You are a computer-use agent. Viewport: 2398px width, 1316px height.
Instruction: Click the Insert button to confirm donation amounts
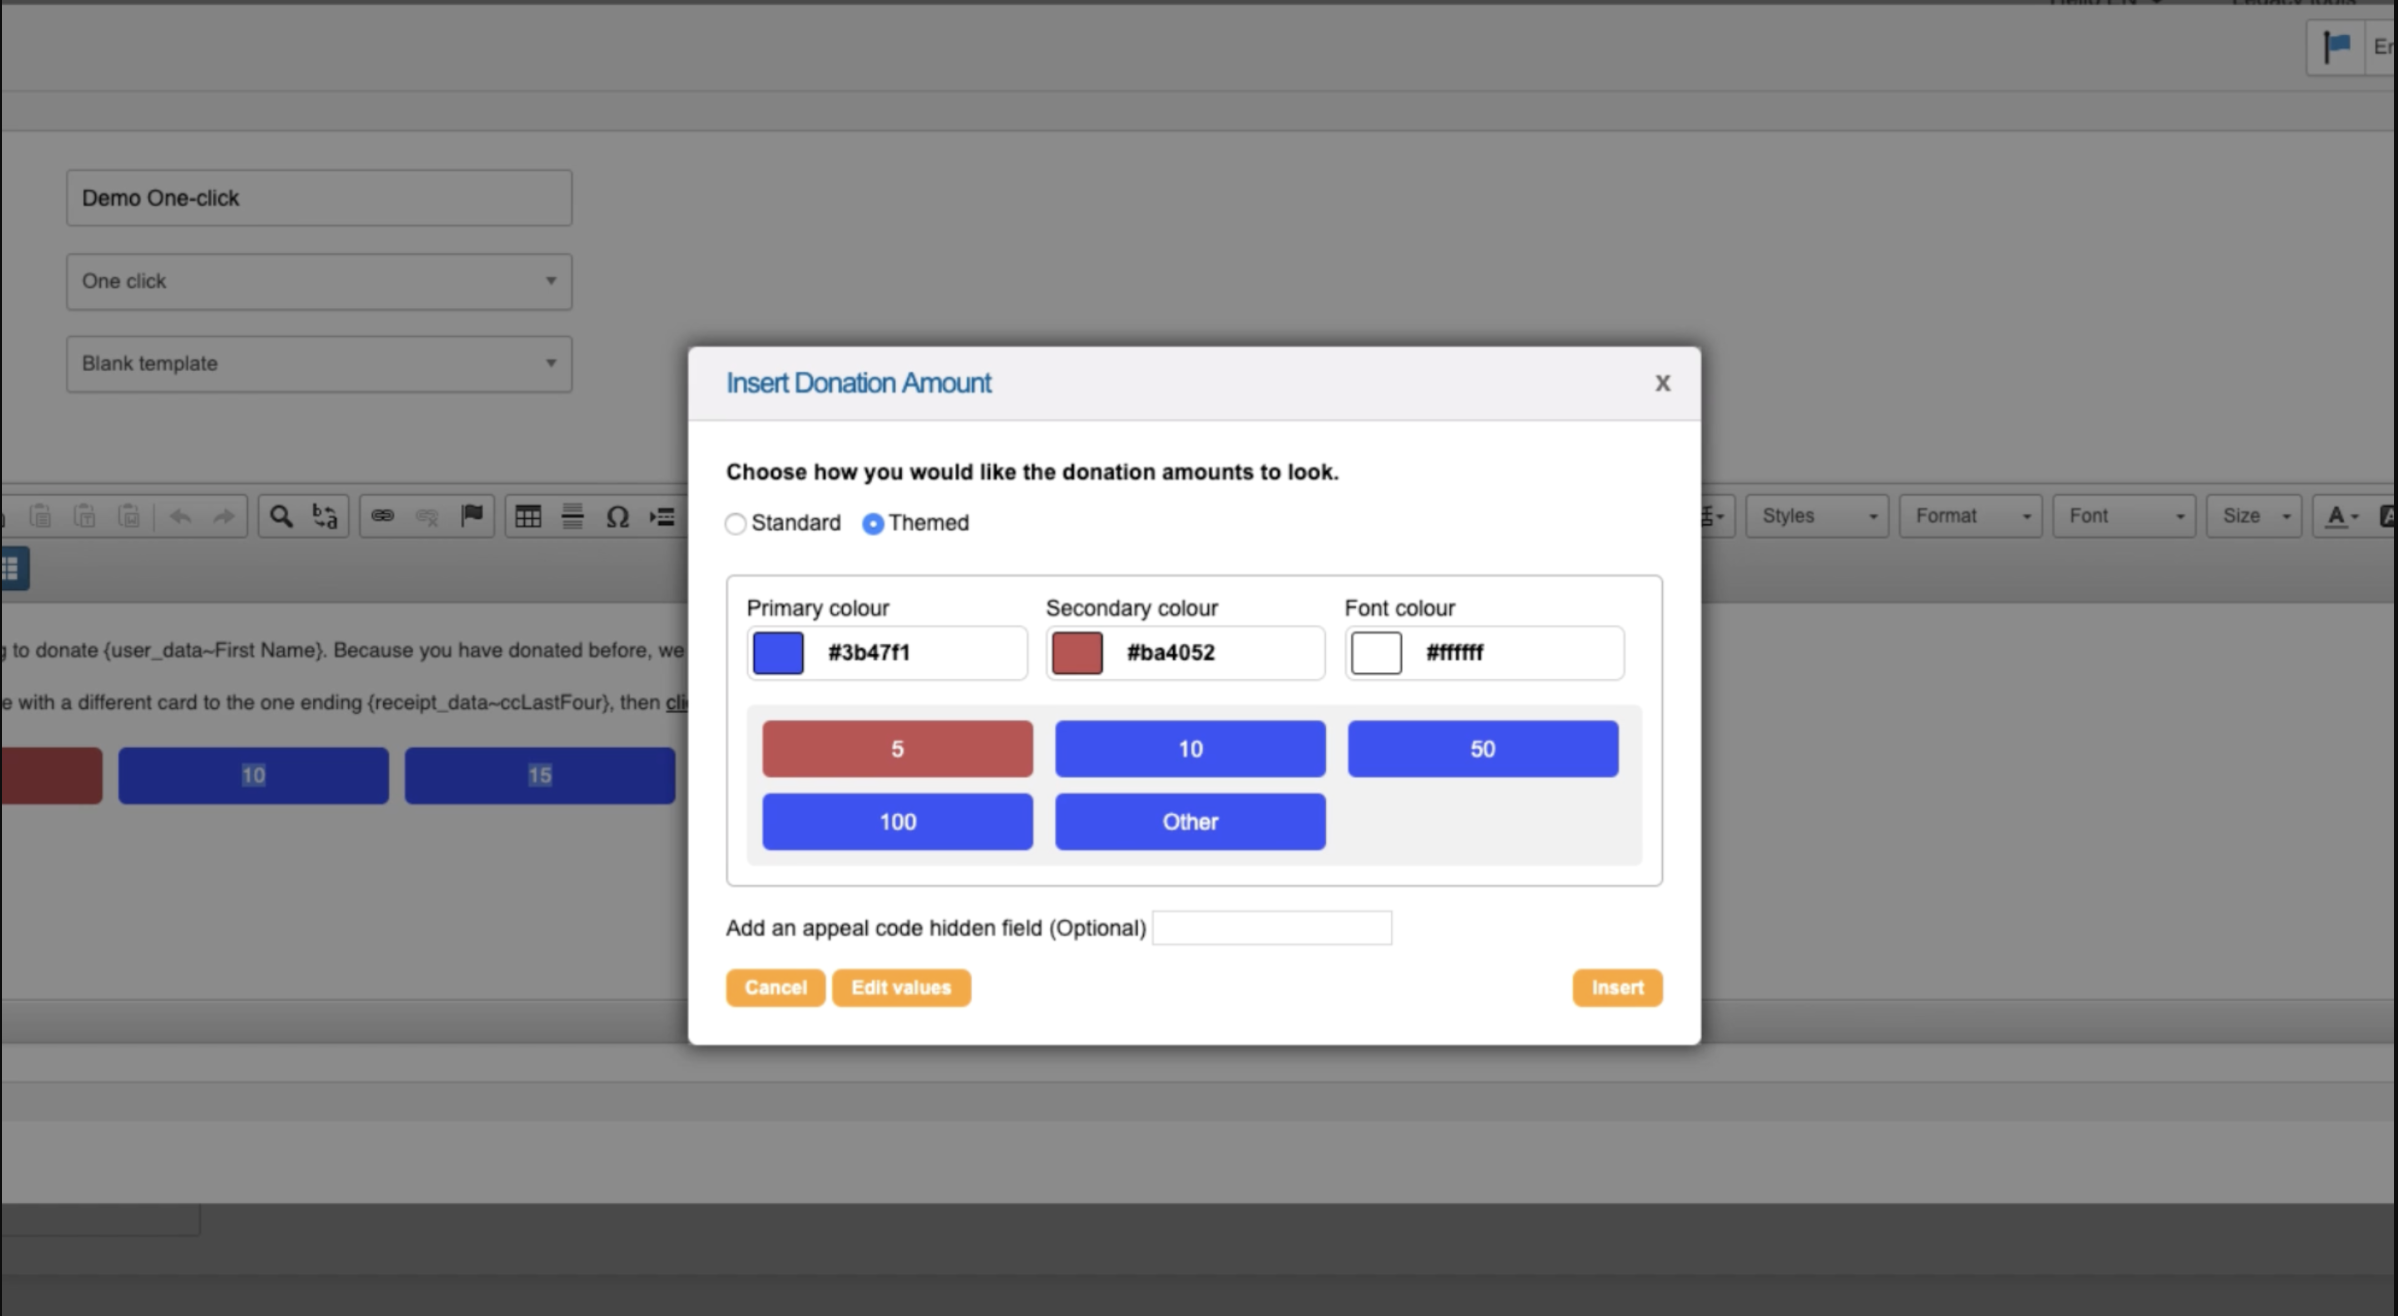(1616, 988)
